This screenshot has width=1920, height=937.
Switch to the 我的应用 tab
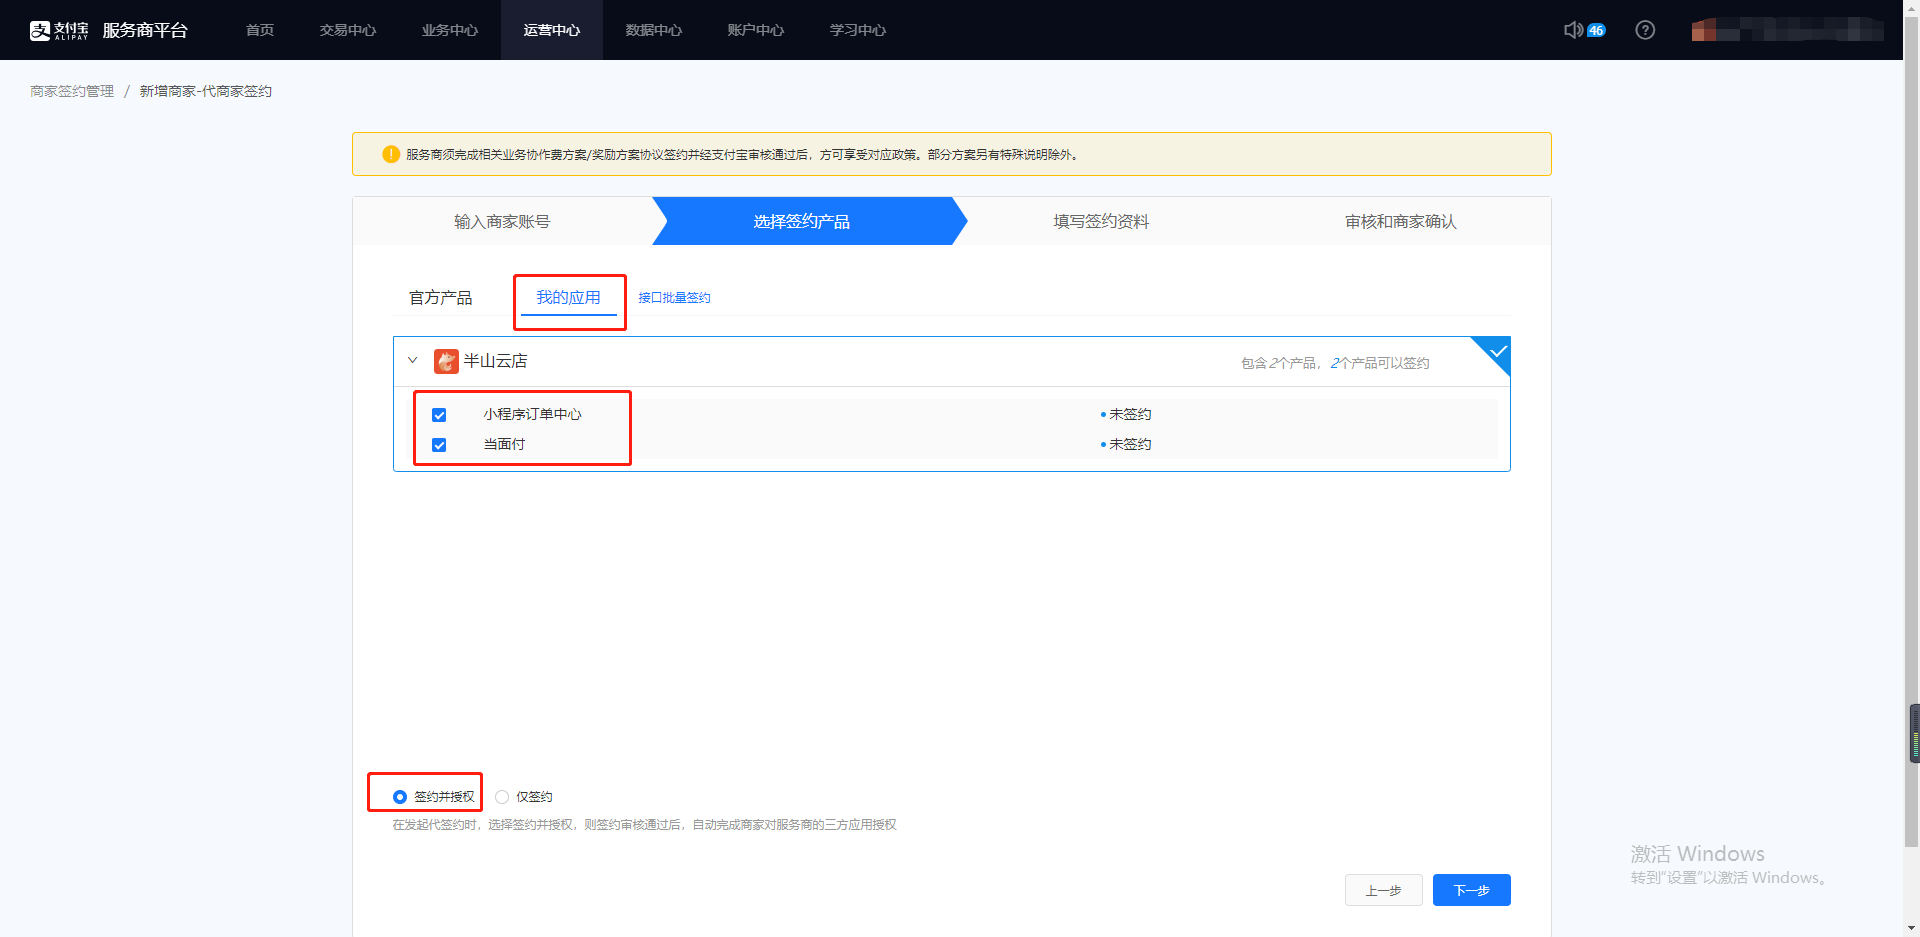(x=568, y=298)
